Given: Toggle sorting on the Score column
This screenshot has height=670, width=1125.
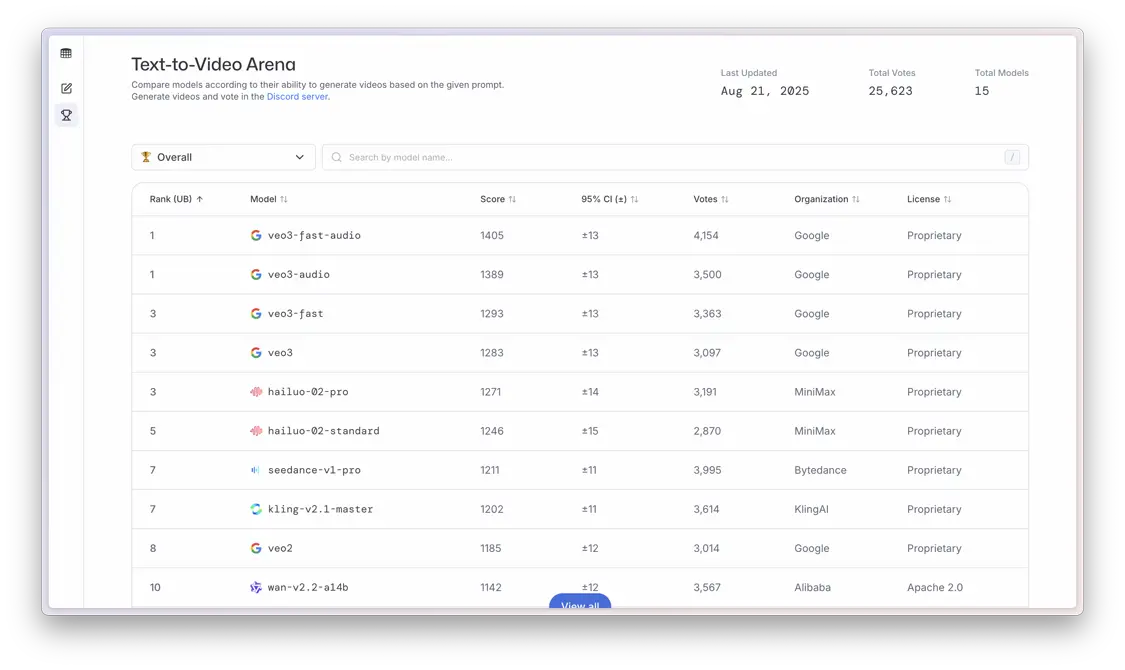Looking at the screenshot, I should [x=514, y=199].
